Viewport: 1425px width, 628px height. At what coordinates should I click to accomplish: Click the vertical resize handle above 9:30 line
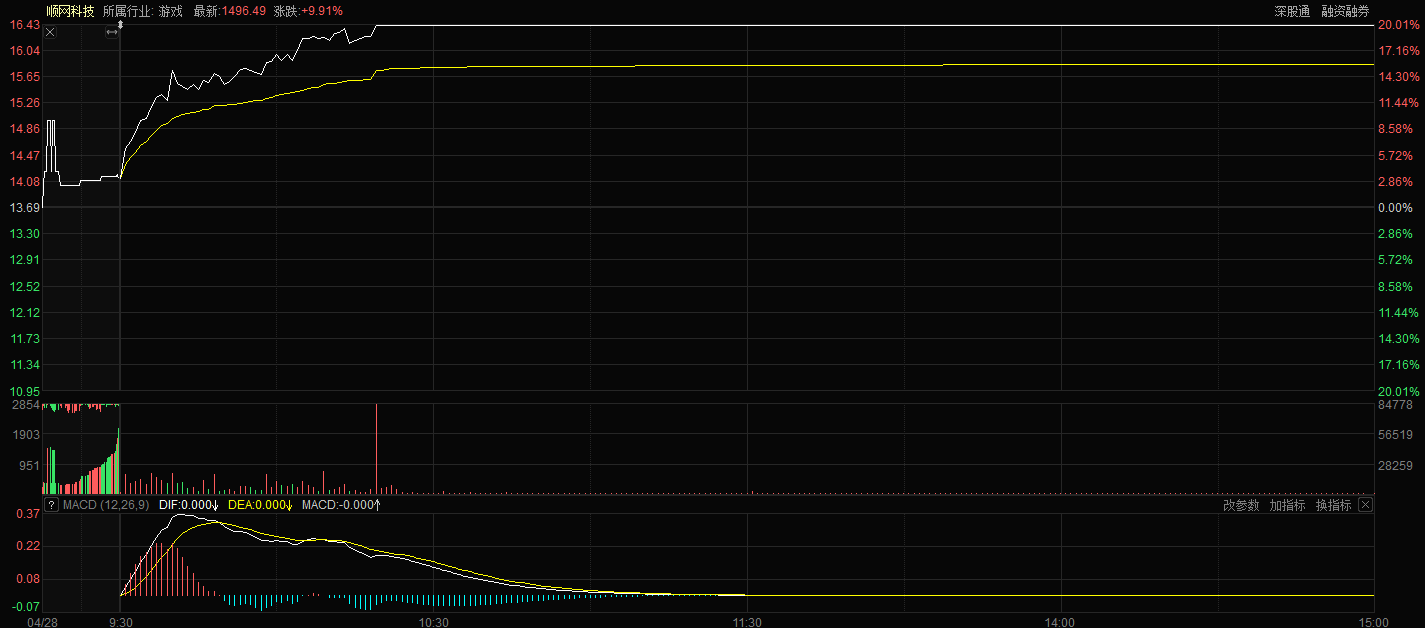click(x=120, y=23)
